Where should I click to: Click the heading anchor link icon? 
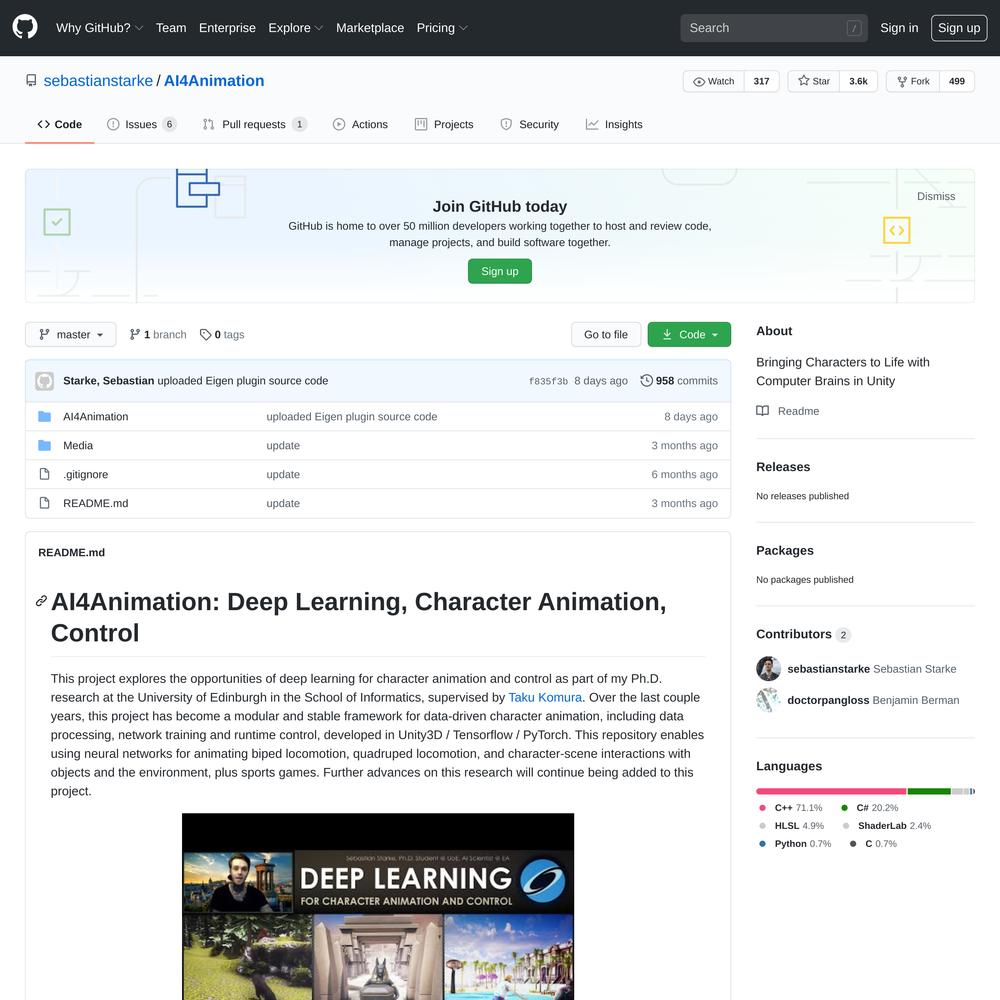(41, 601)
